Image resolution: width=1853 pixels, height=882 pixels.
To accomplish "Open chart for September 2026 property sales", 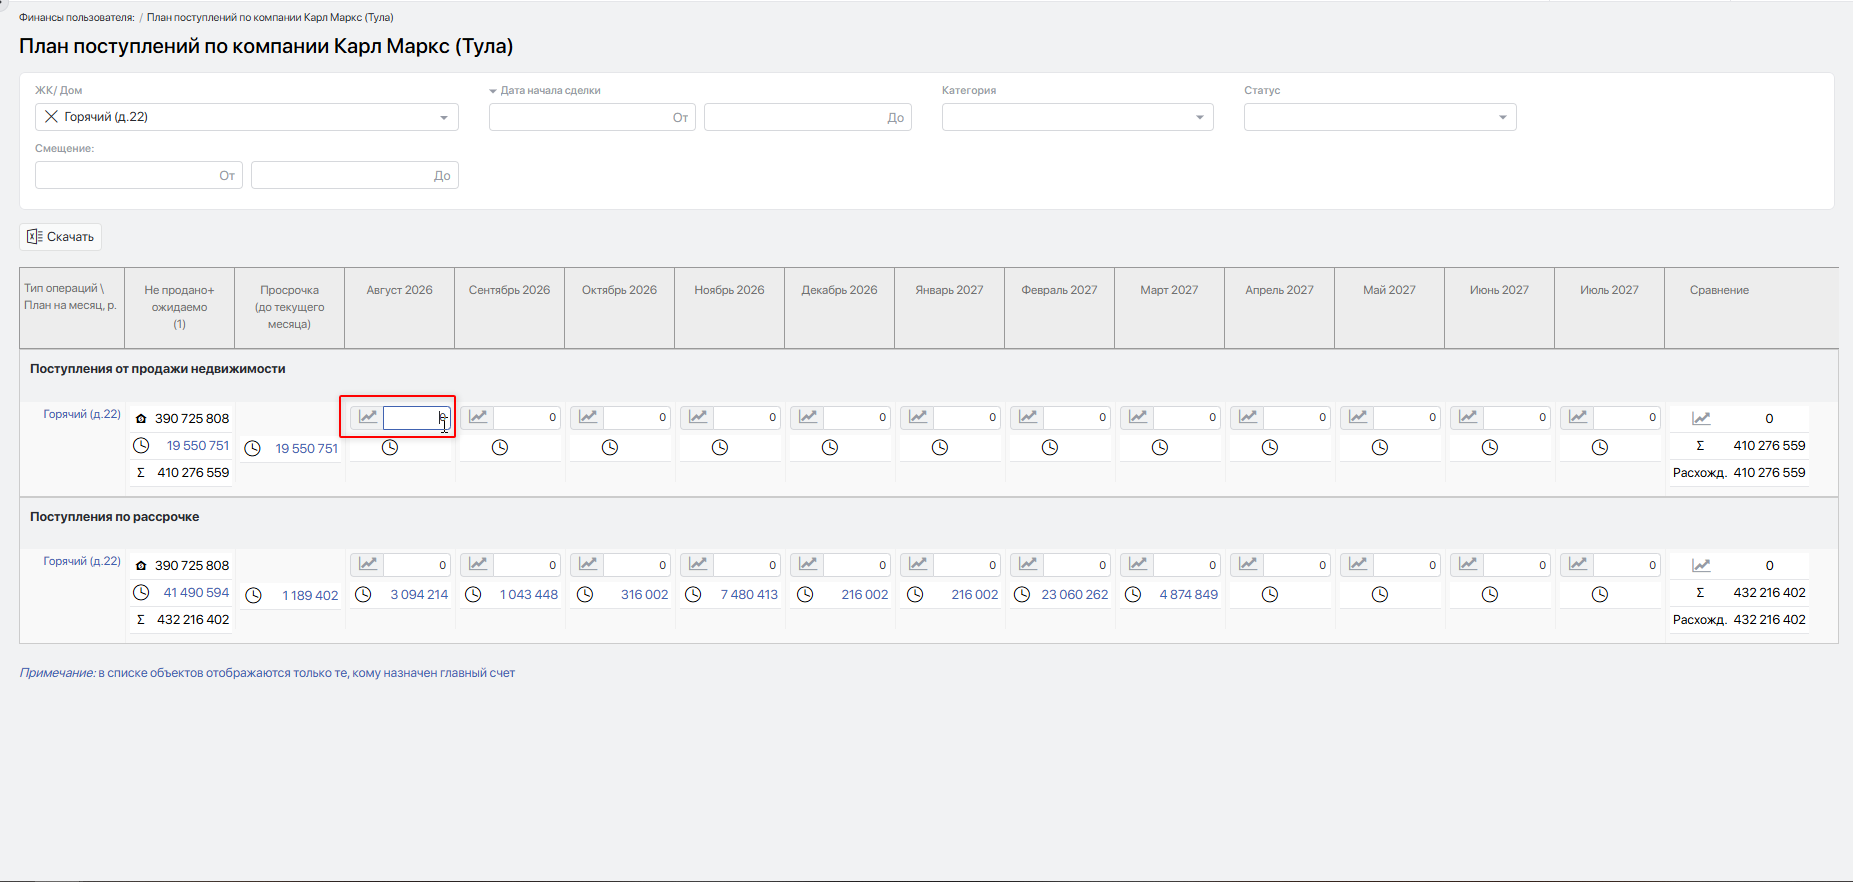I will pos(478,417).
